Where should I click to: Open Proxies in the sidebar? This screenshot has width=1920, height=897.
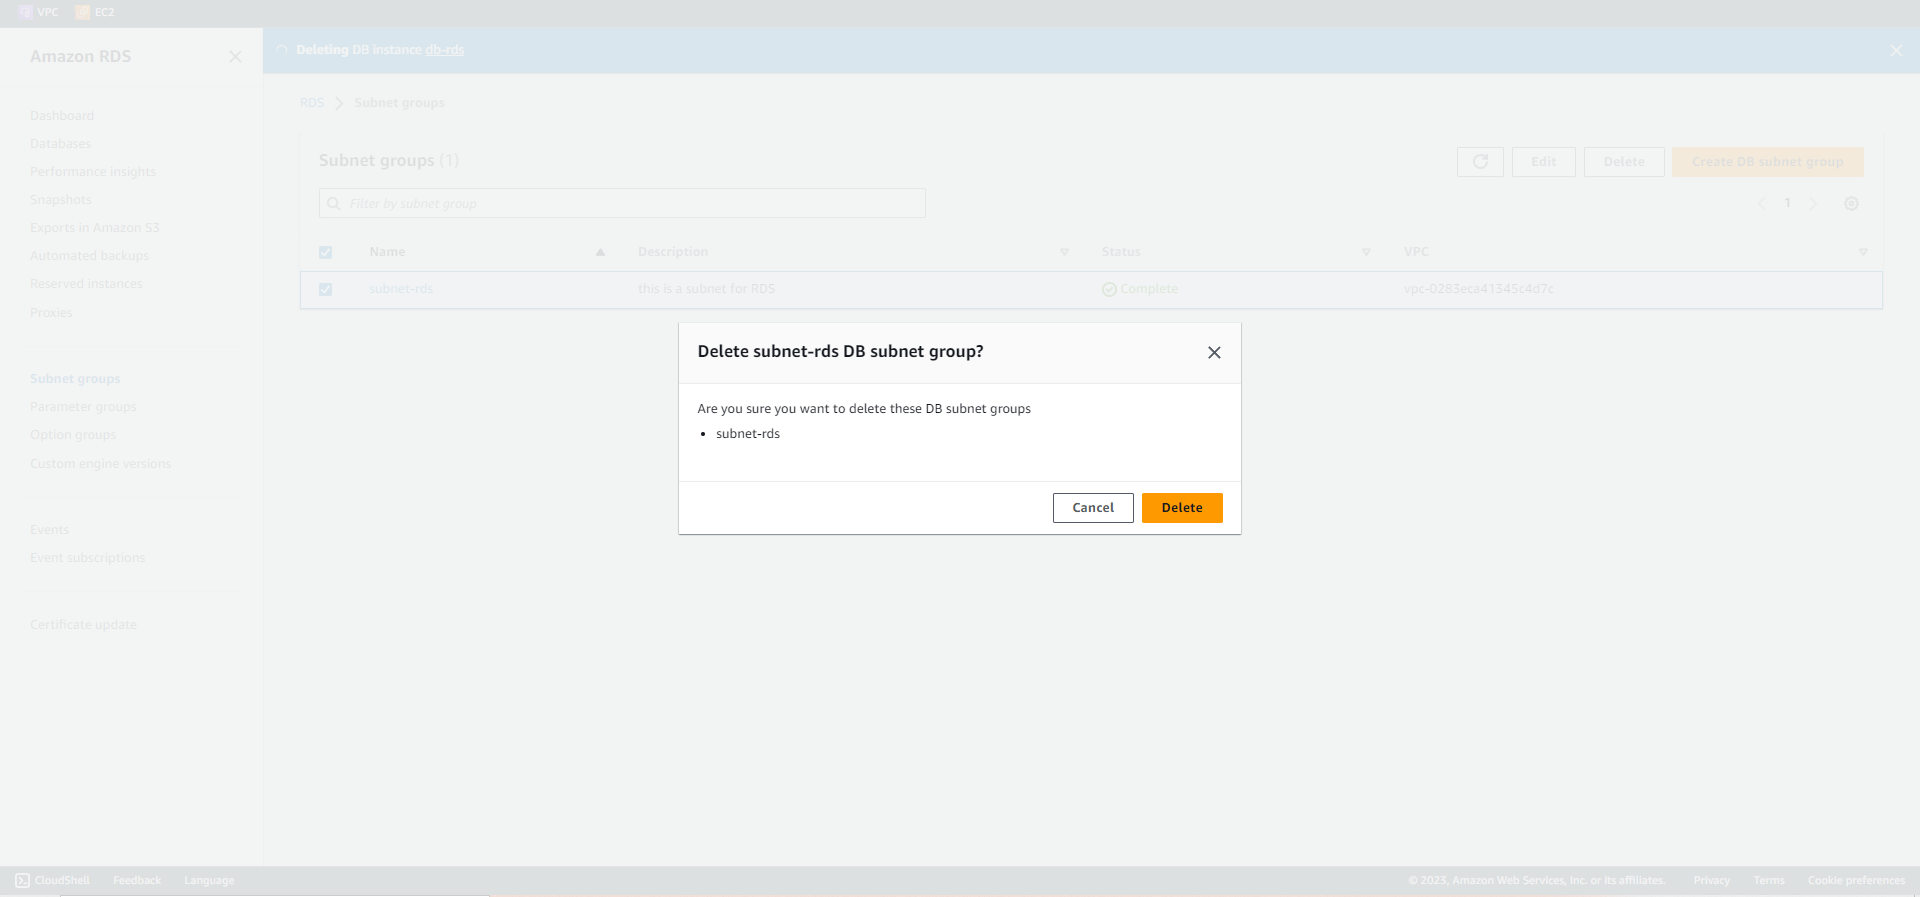coord(51,313)
